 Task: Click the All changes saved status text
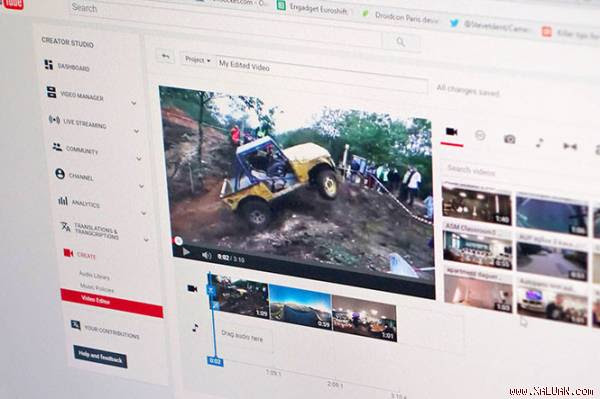468,91
